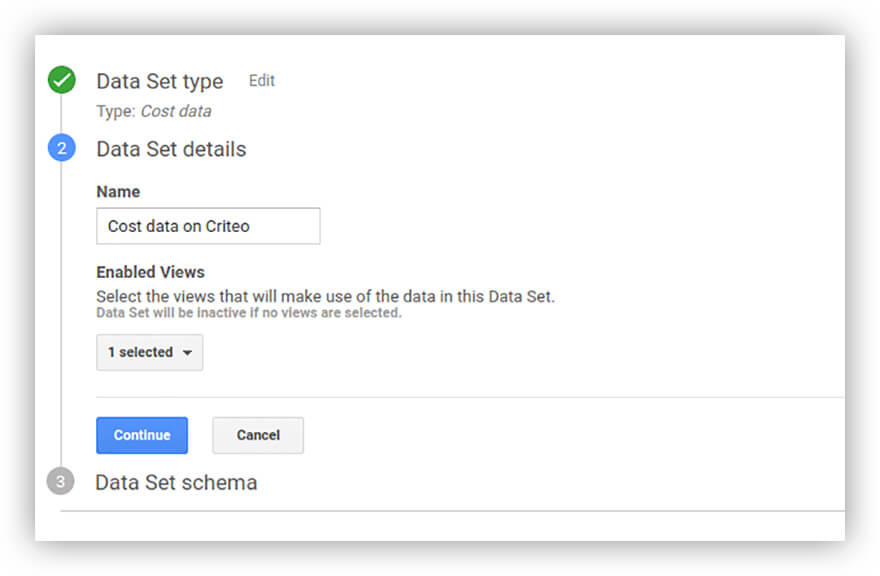
Task: Expand the Data Set type section heading
Action: point(160,82)
